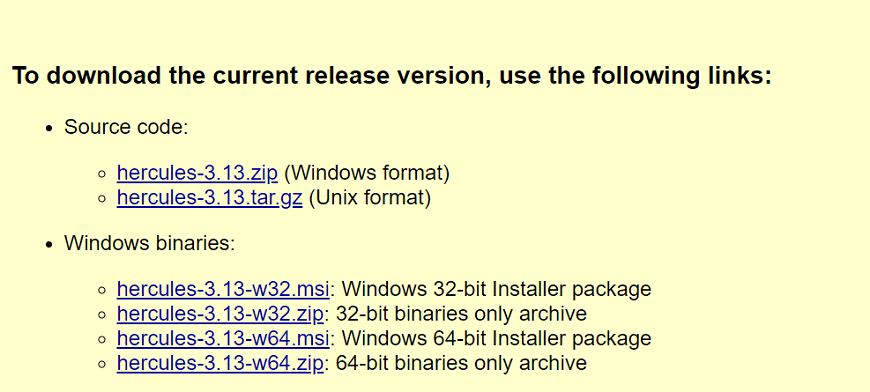
Task: Click the '(Windows format)' description text
Action: pos(367,174)
